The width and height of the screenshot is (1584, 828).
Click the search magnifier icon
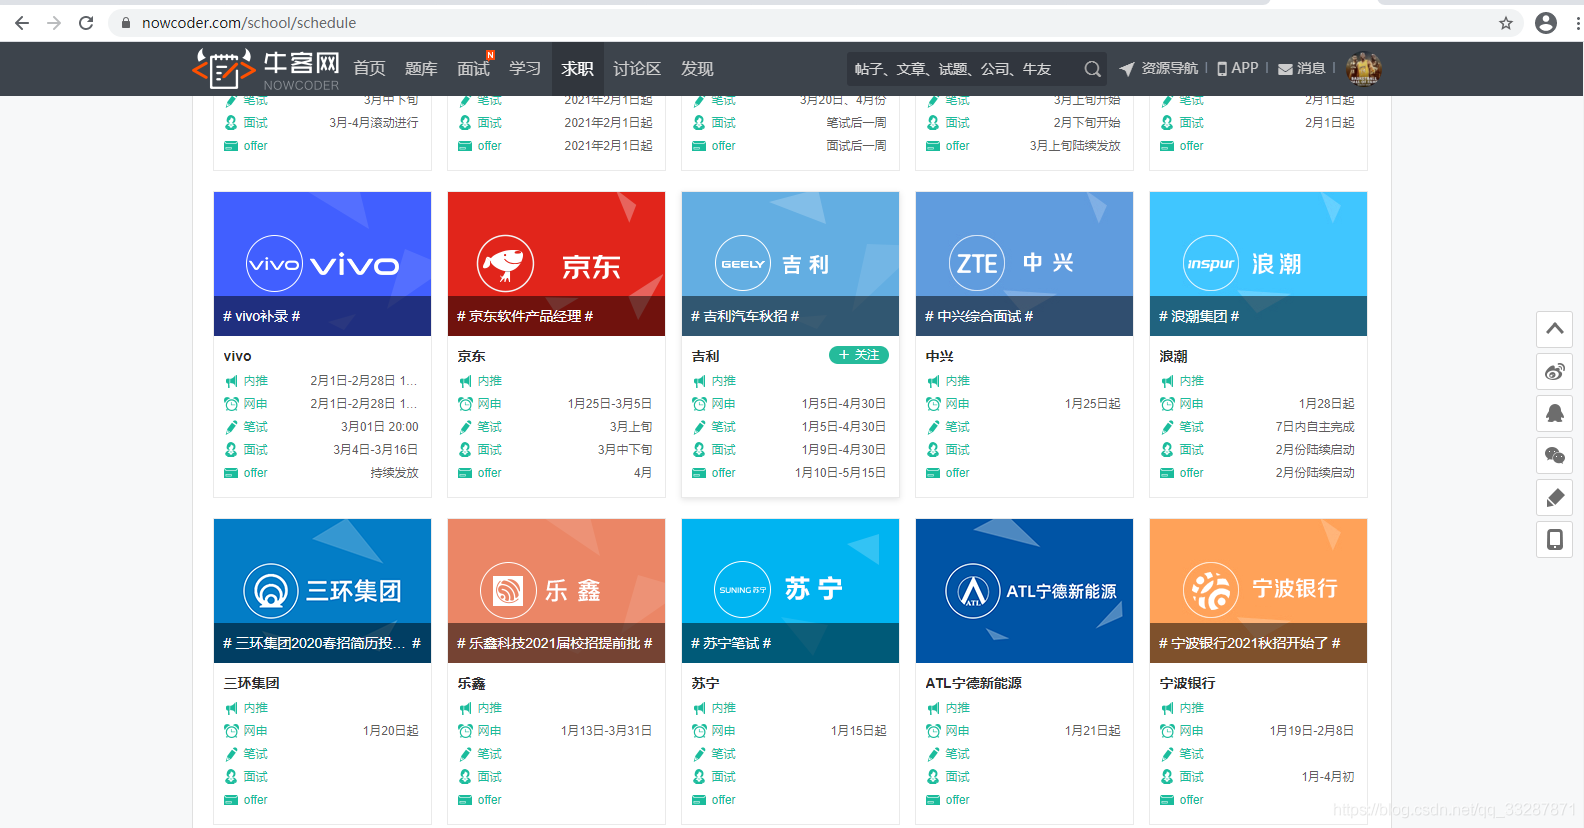click(1092, 69)
